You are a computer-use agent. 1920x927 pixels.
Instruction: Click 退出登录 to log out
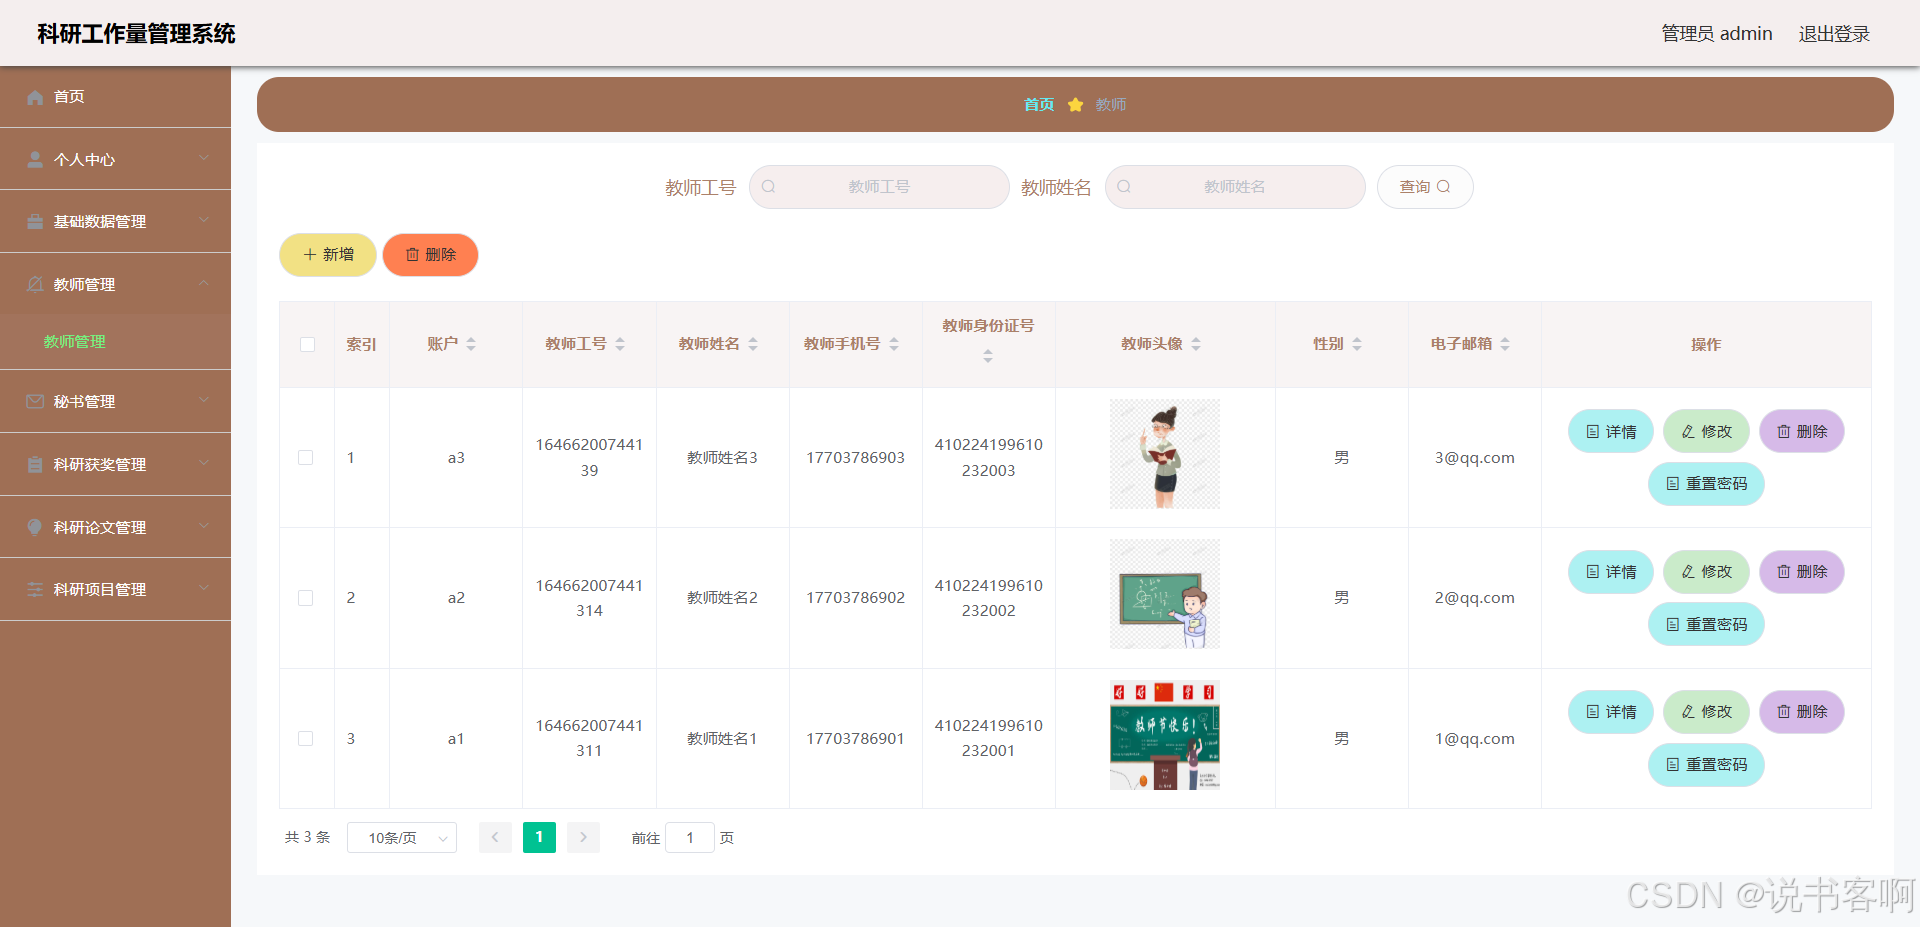(1833, 33)
